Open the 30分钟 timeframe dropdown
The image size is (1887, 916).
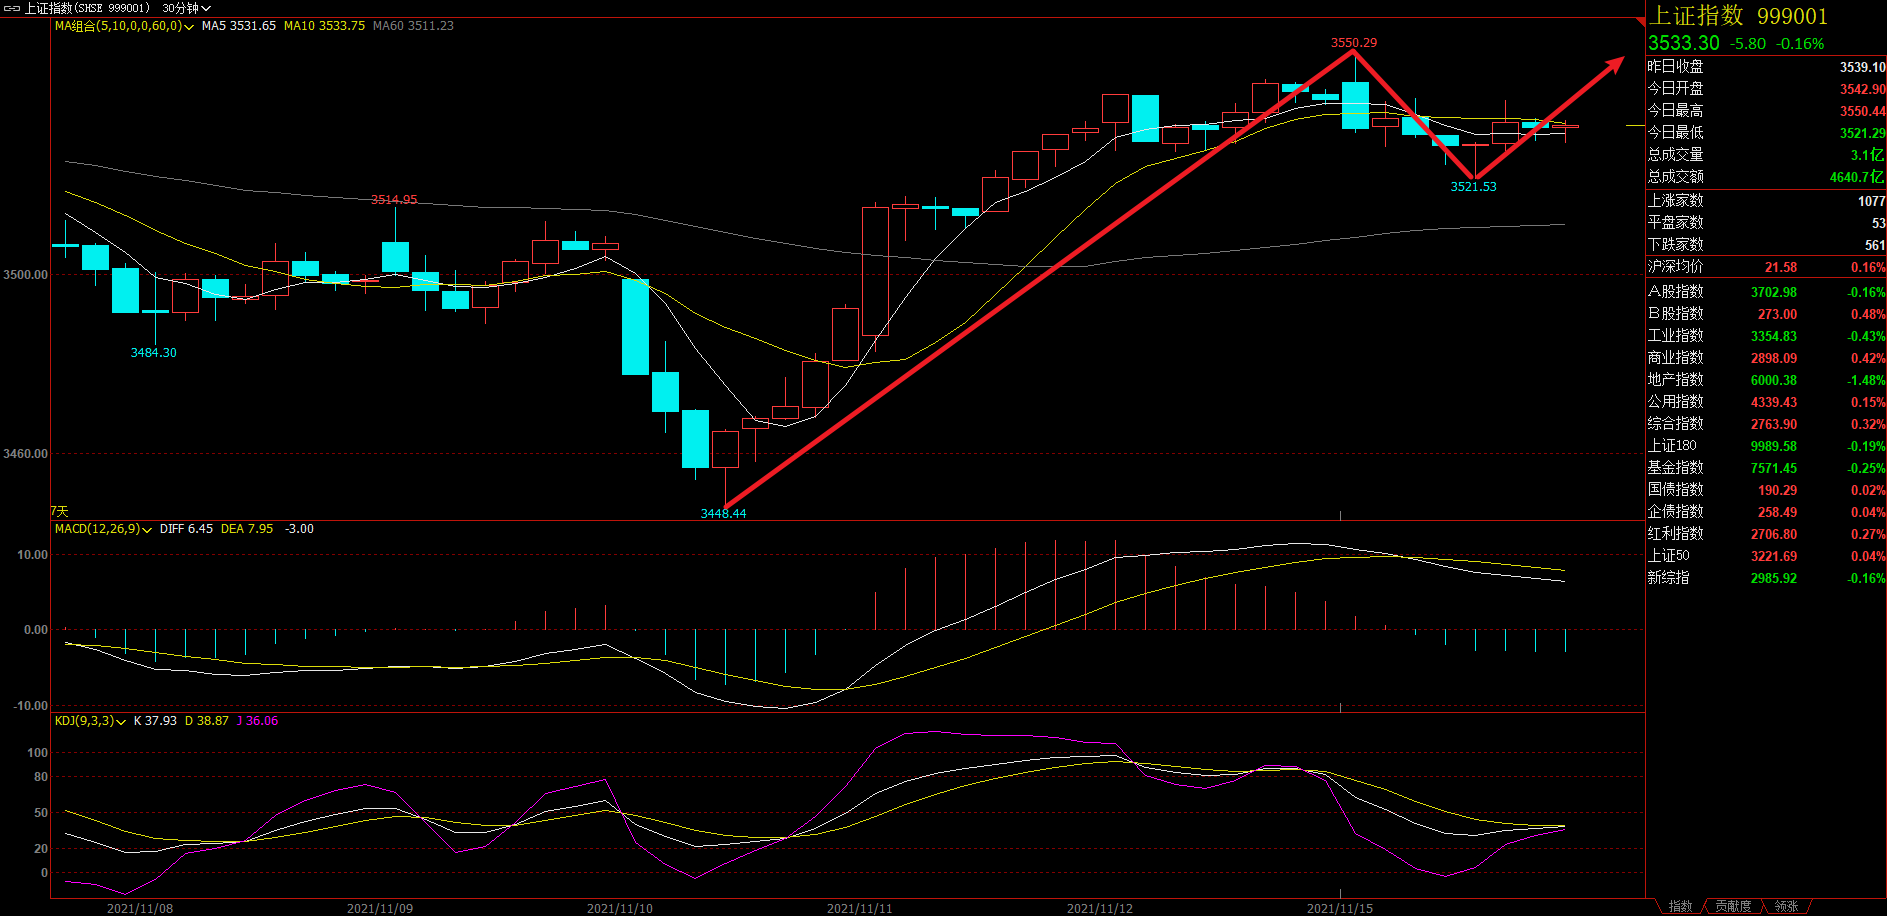186,8
